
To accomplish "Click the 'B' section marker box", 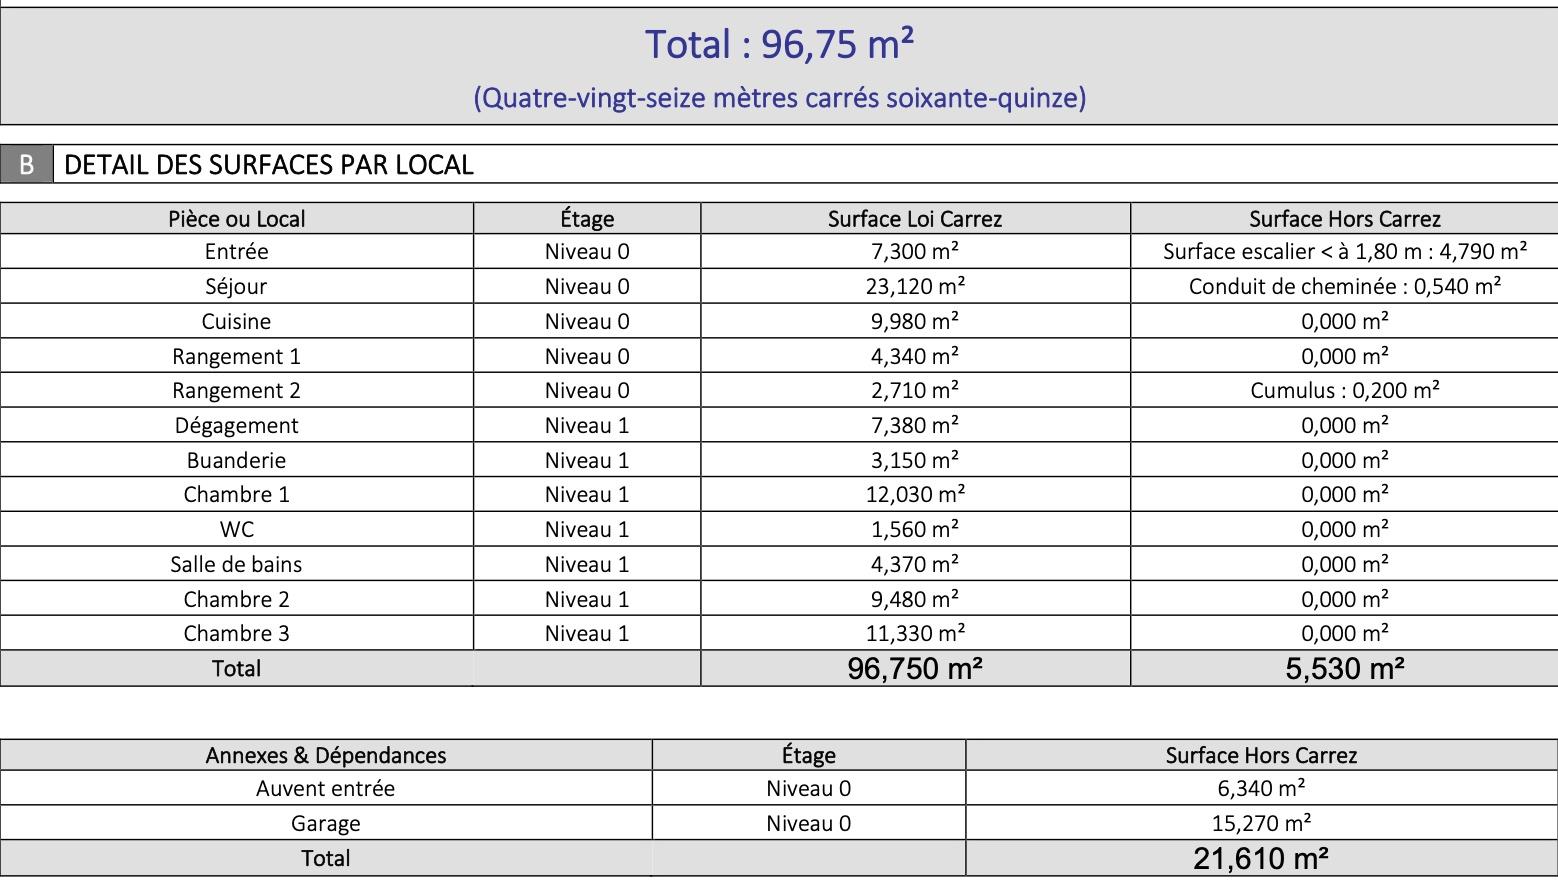I will (27, 164).
